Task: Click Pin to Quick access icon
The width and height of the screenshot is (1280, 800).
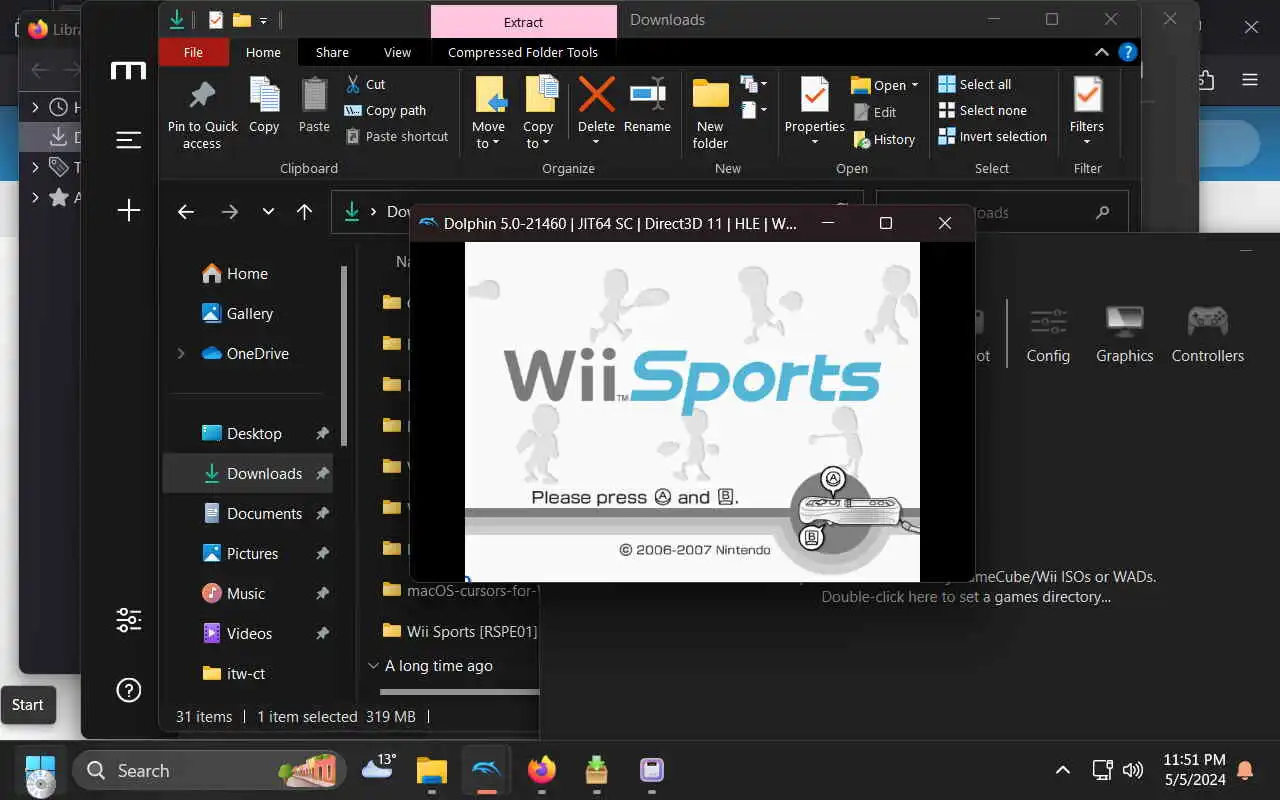Action: 202,96
